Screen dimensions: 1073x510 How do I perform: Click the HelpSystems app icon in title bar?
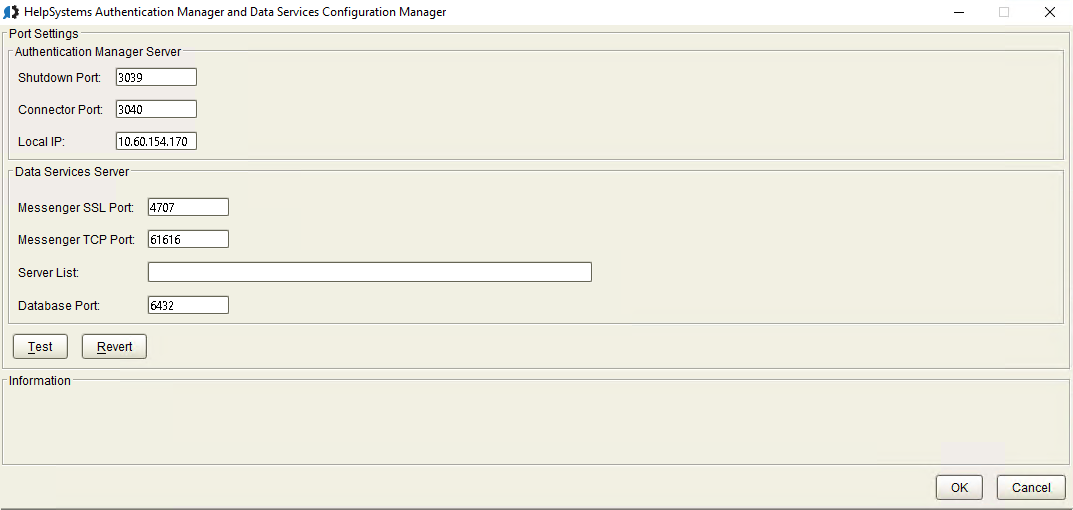[x=10, y=12]
